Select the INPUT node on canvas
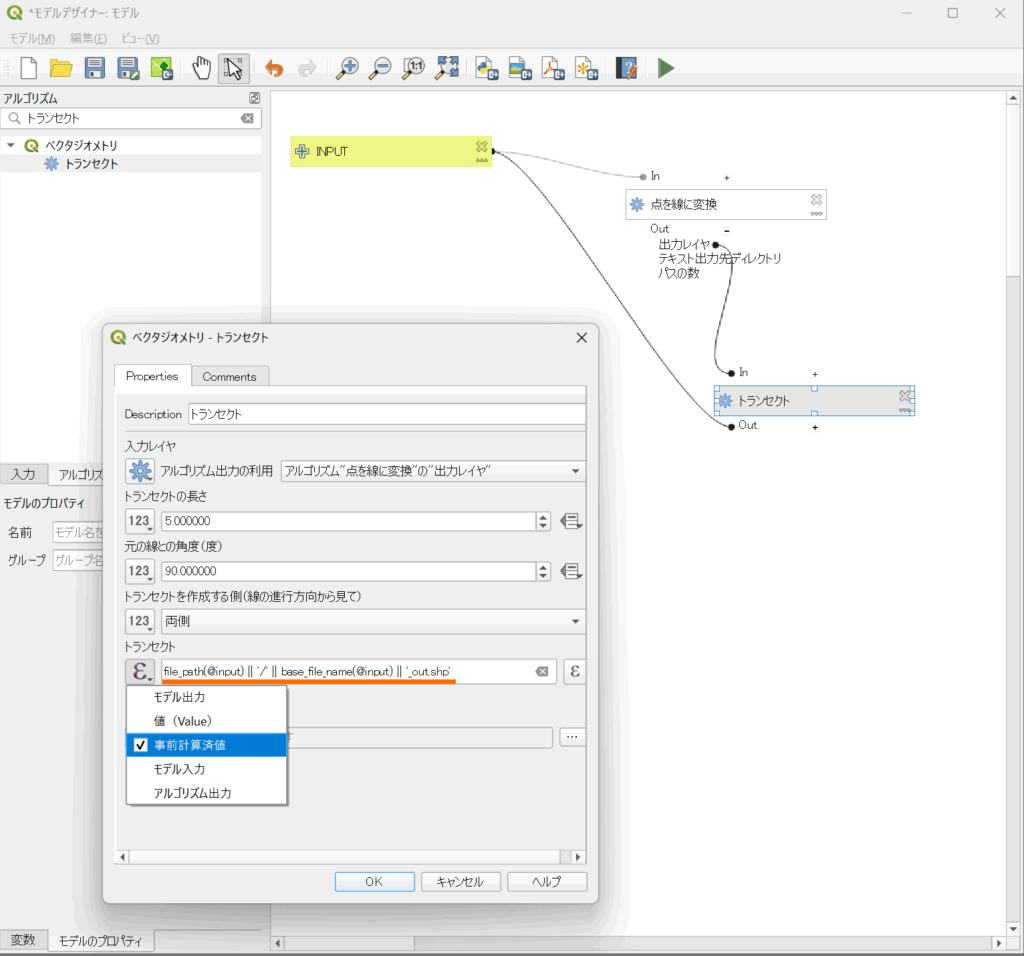 390,151
